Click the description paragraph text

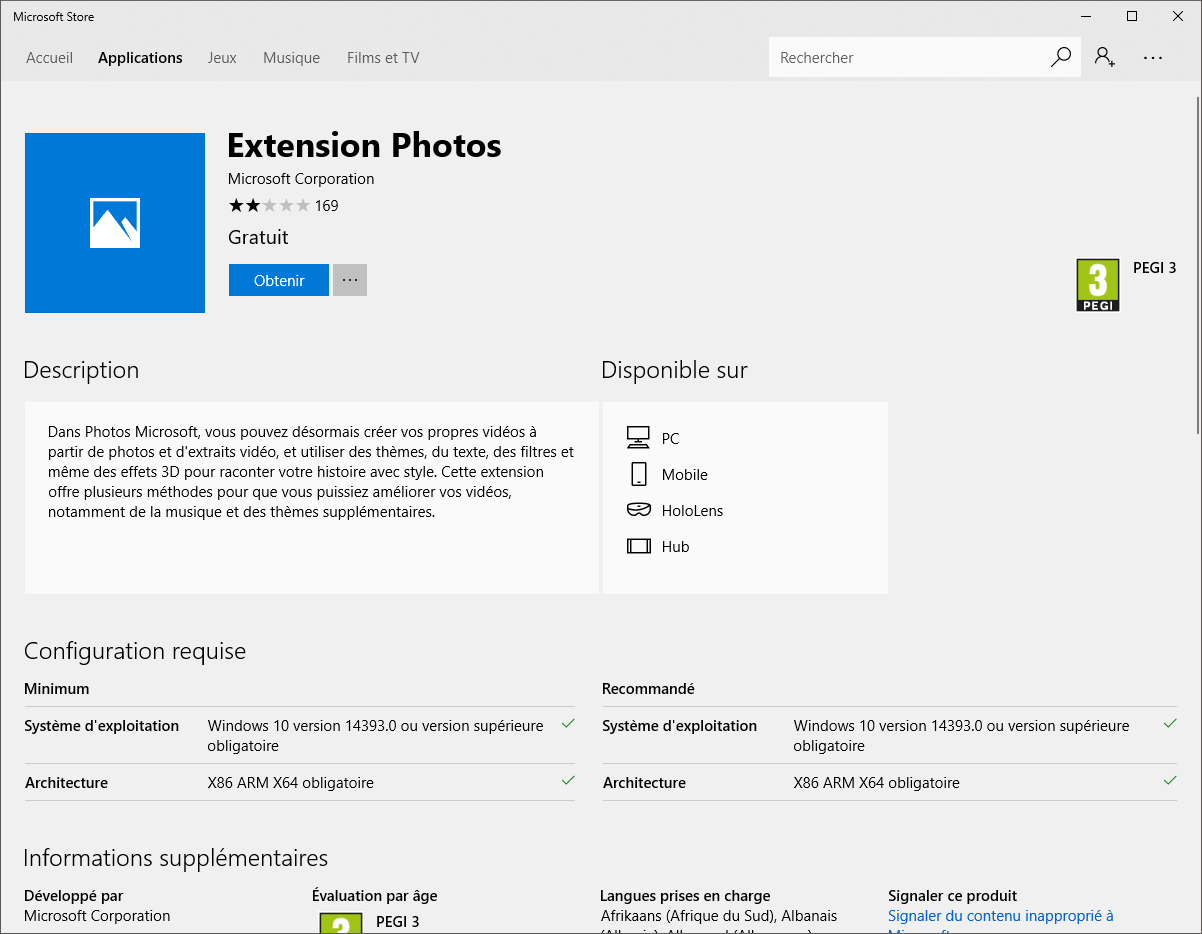[x=311, y=472]
